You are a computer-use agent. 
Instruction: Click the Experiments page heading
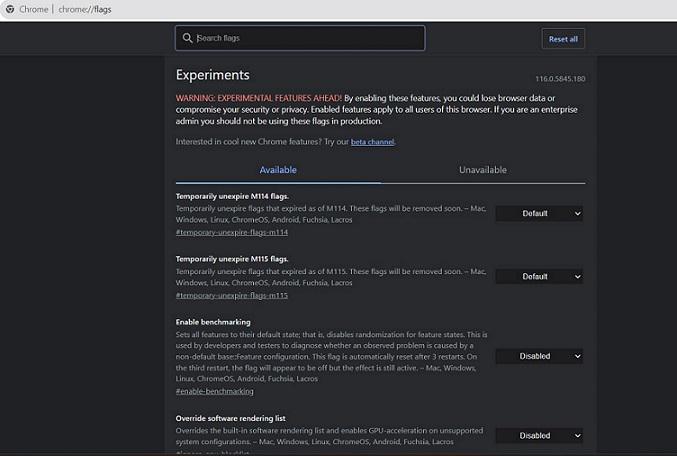[x=212, y=75]
